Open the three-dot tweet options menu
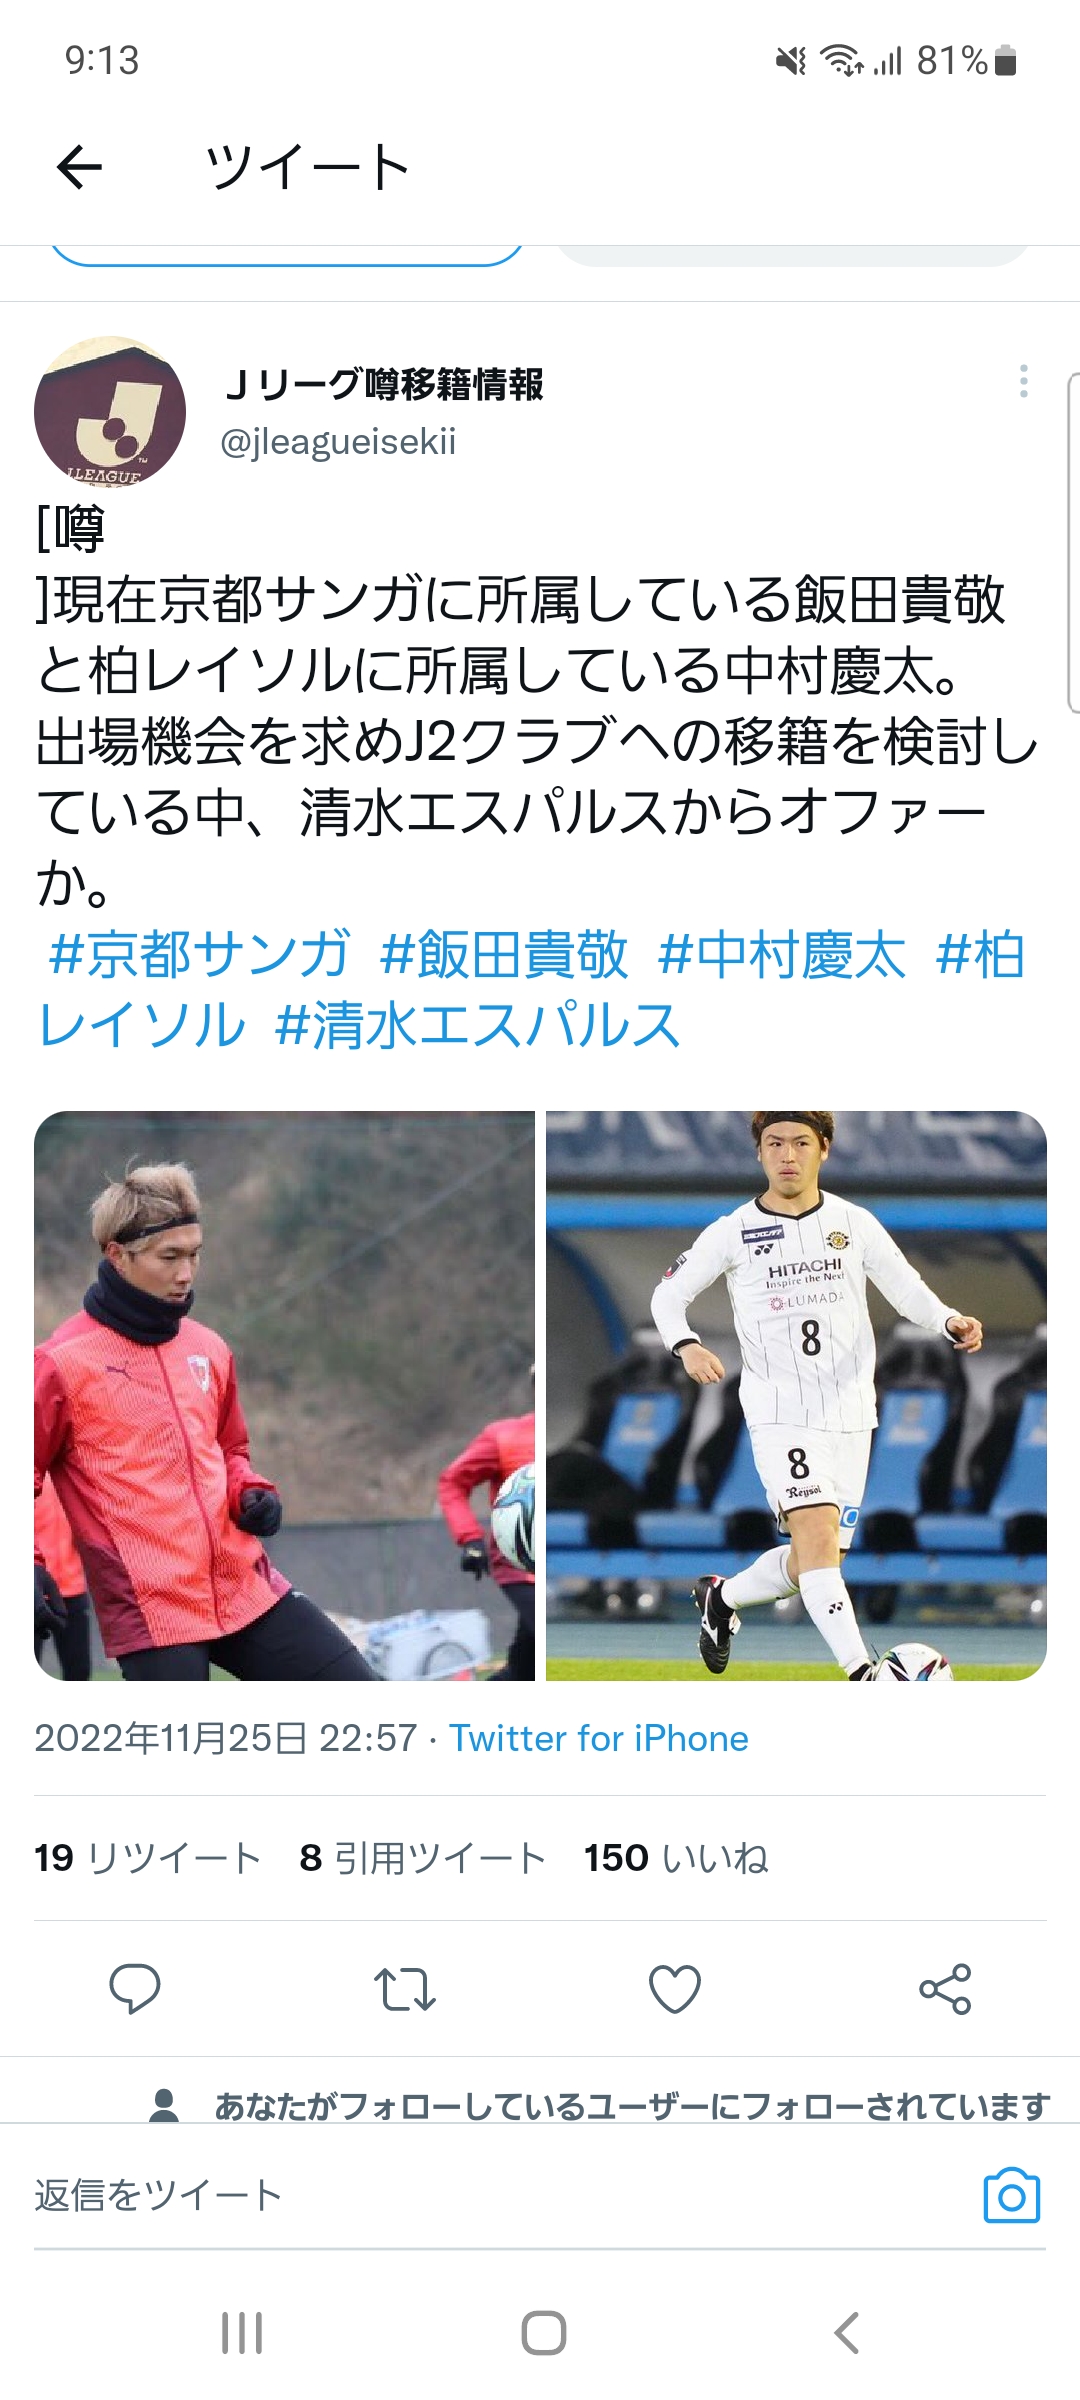 (x=1023, y=381)
